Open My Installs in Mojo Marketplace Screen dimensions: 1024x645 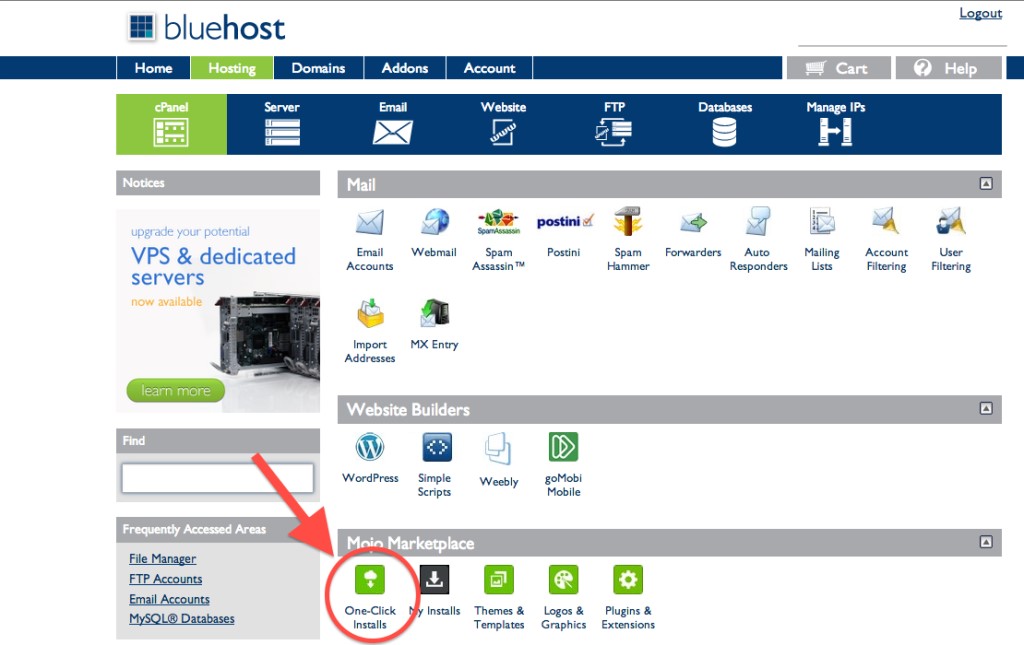click(435, 591)
